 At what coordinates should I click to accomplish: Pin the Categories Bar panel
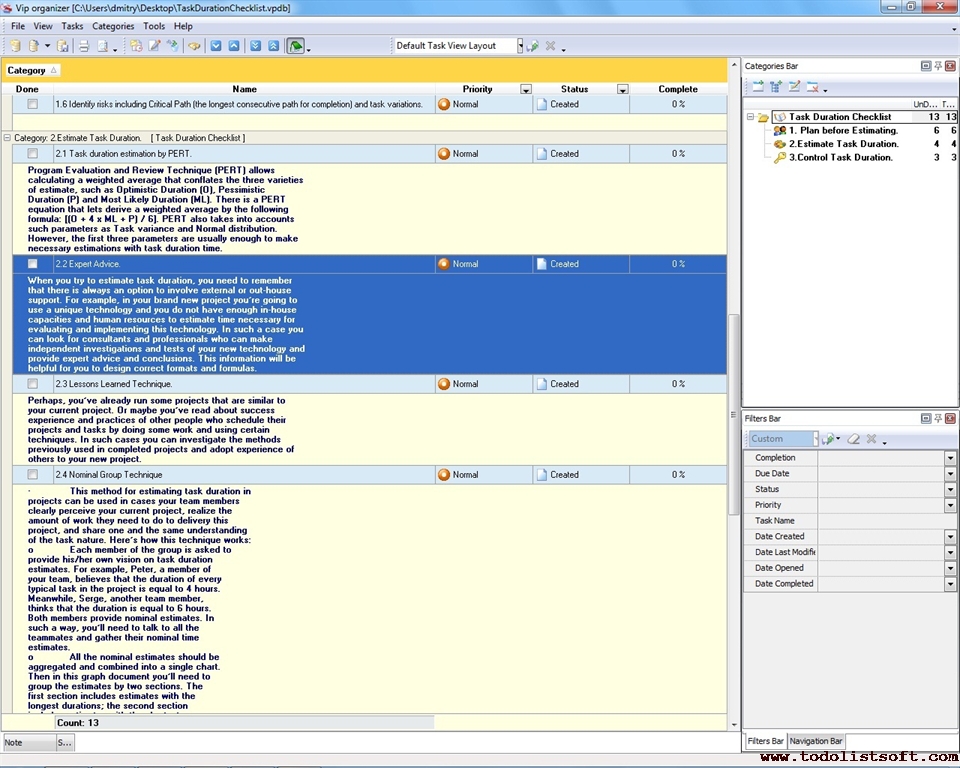pos(938,66)
